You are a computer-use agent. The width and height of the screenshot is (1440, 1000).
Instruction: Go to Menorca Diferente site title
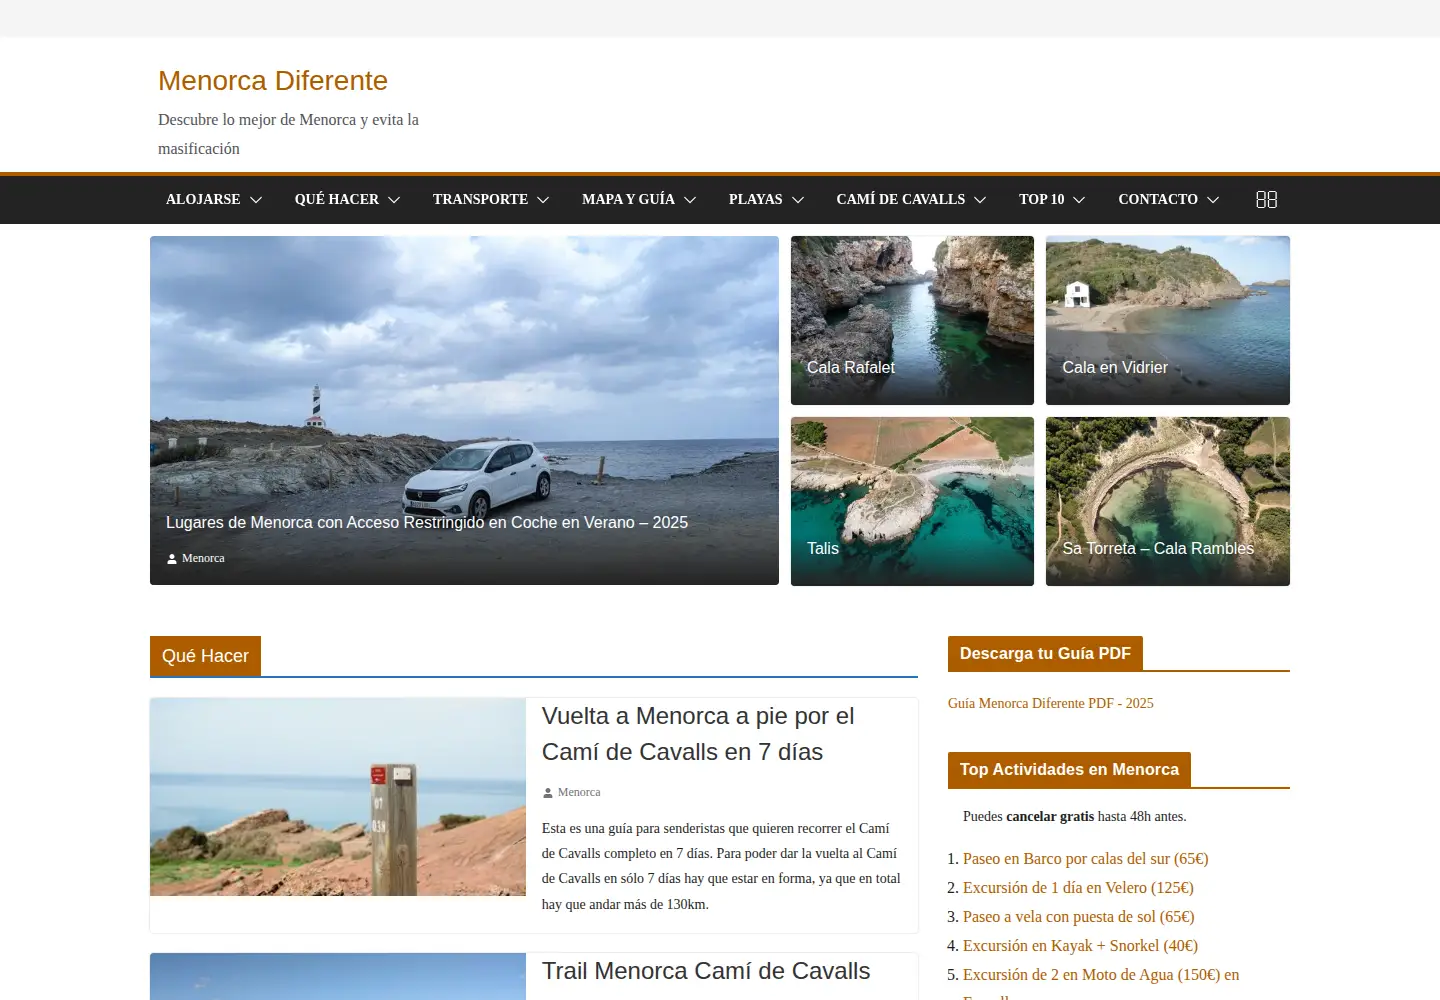click(x=273, y=80)
